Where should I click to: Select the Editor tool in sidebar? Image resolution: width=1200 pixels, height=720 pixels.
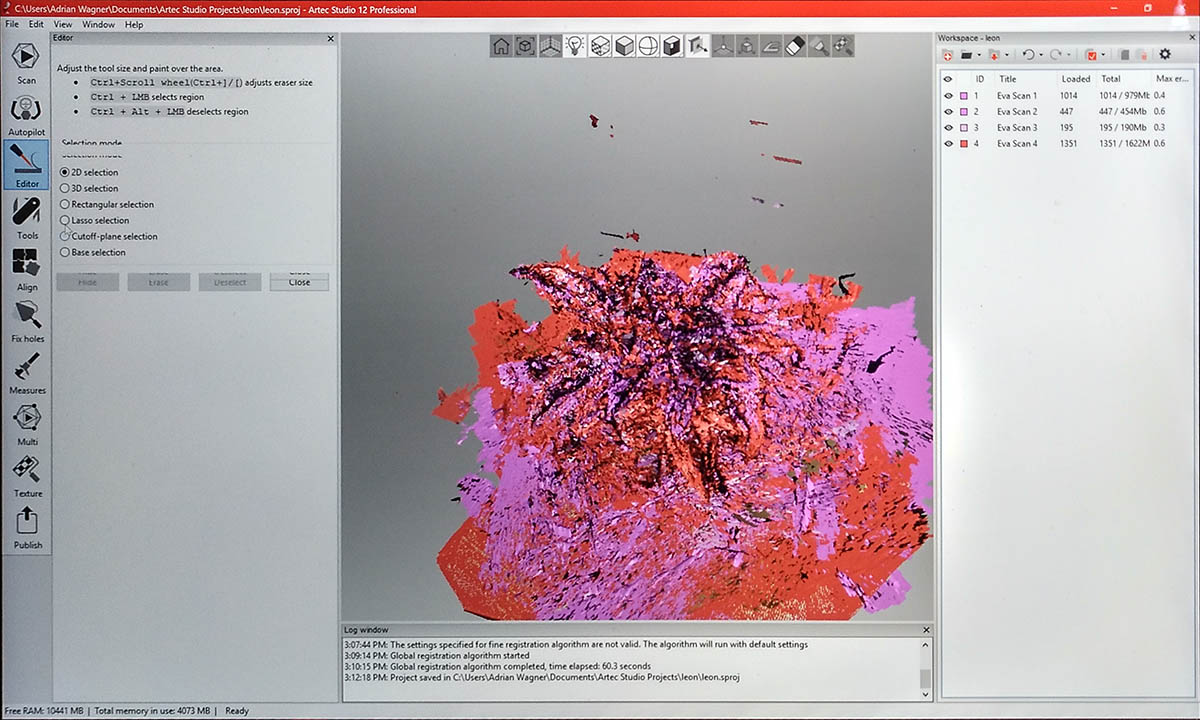(26, 165)
